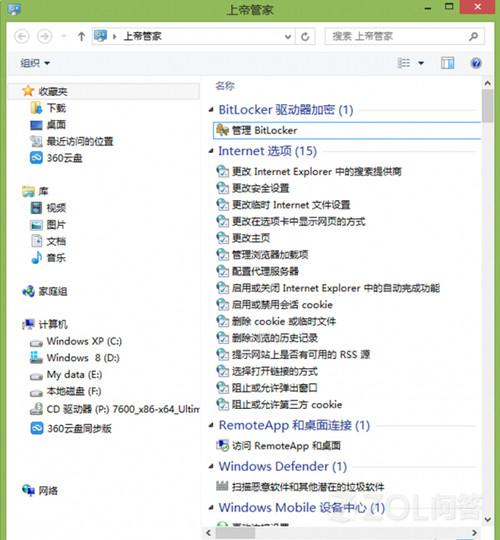Open the 更改安全设置 item
Screen dimensions: 500x540
[x=260, y=188]
